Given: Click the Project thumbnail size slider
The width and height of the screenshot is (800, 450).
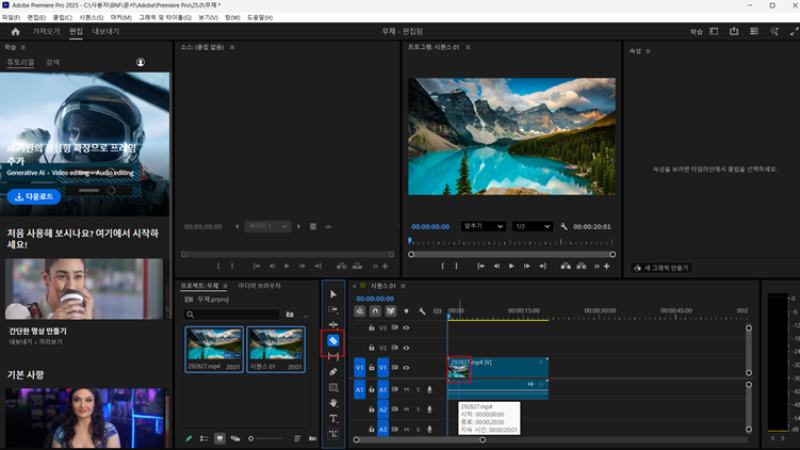Looking at the screenshot, I should coord(265,438).
